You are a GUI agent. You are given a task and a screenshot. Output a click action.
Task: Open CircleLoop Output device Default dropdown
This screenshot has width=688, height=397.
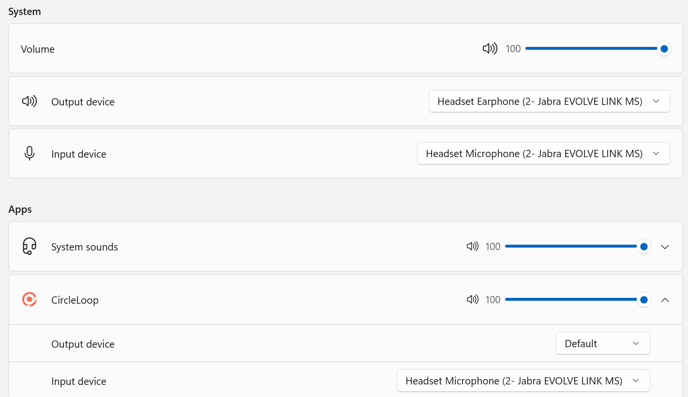[603, 343]
